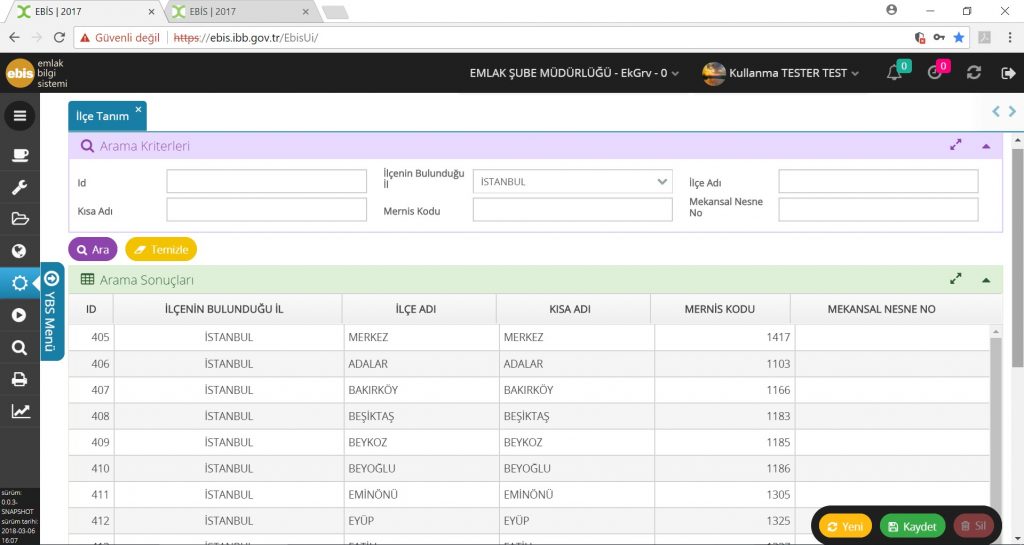1024x545 pixels.
Task: Open the EMLAK ŞUBE MÜDÜRLÜĞÜ dropdown
Action: point(574,73)
